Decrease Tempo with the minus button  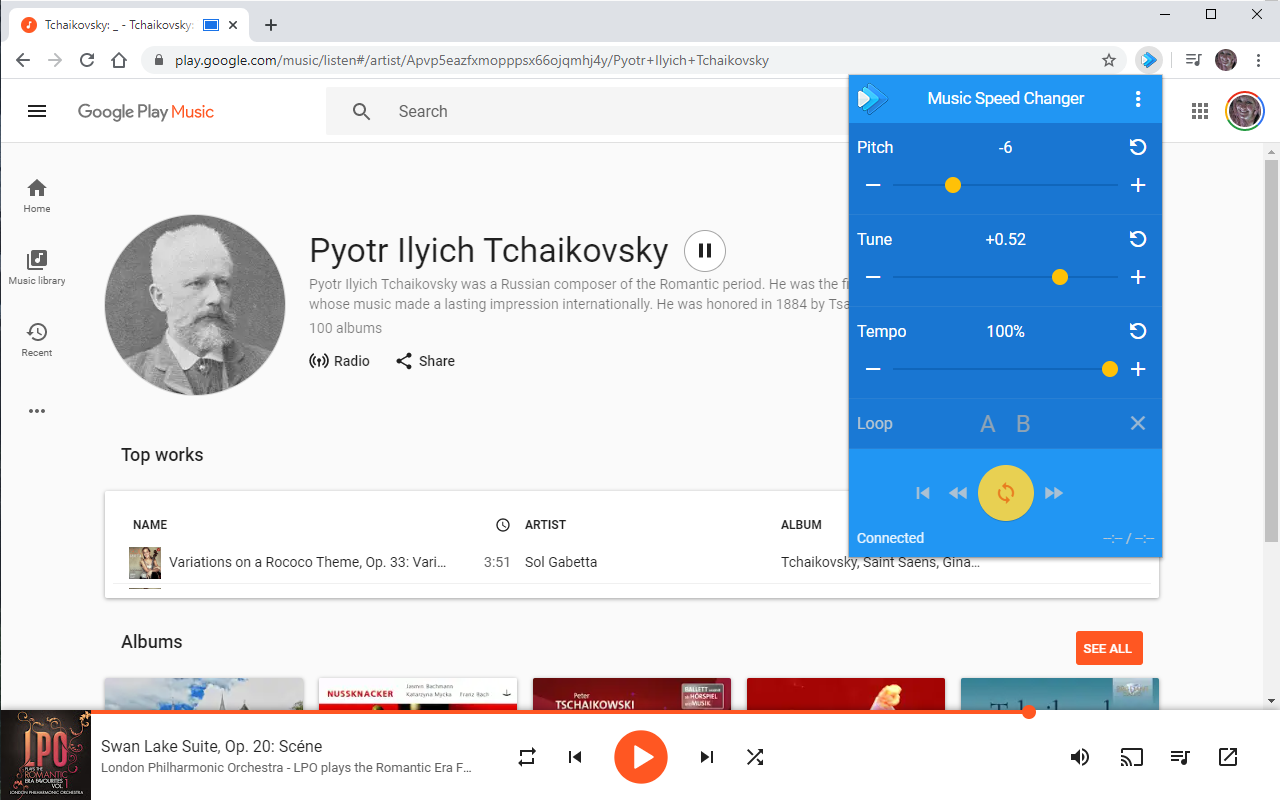click(x=873, y=369)
